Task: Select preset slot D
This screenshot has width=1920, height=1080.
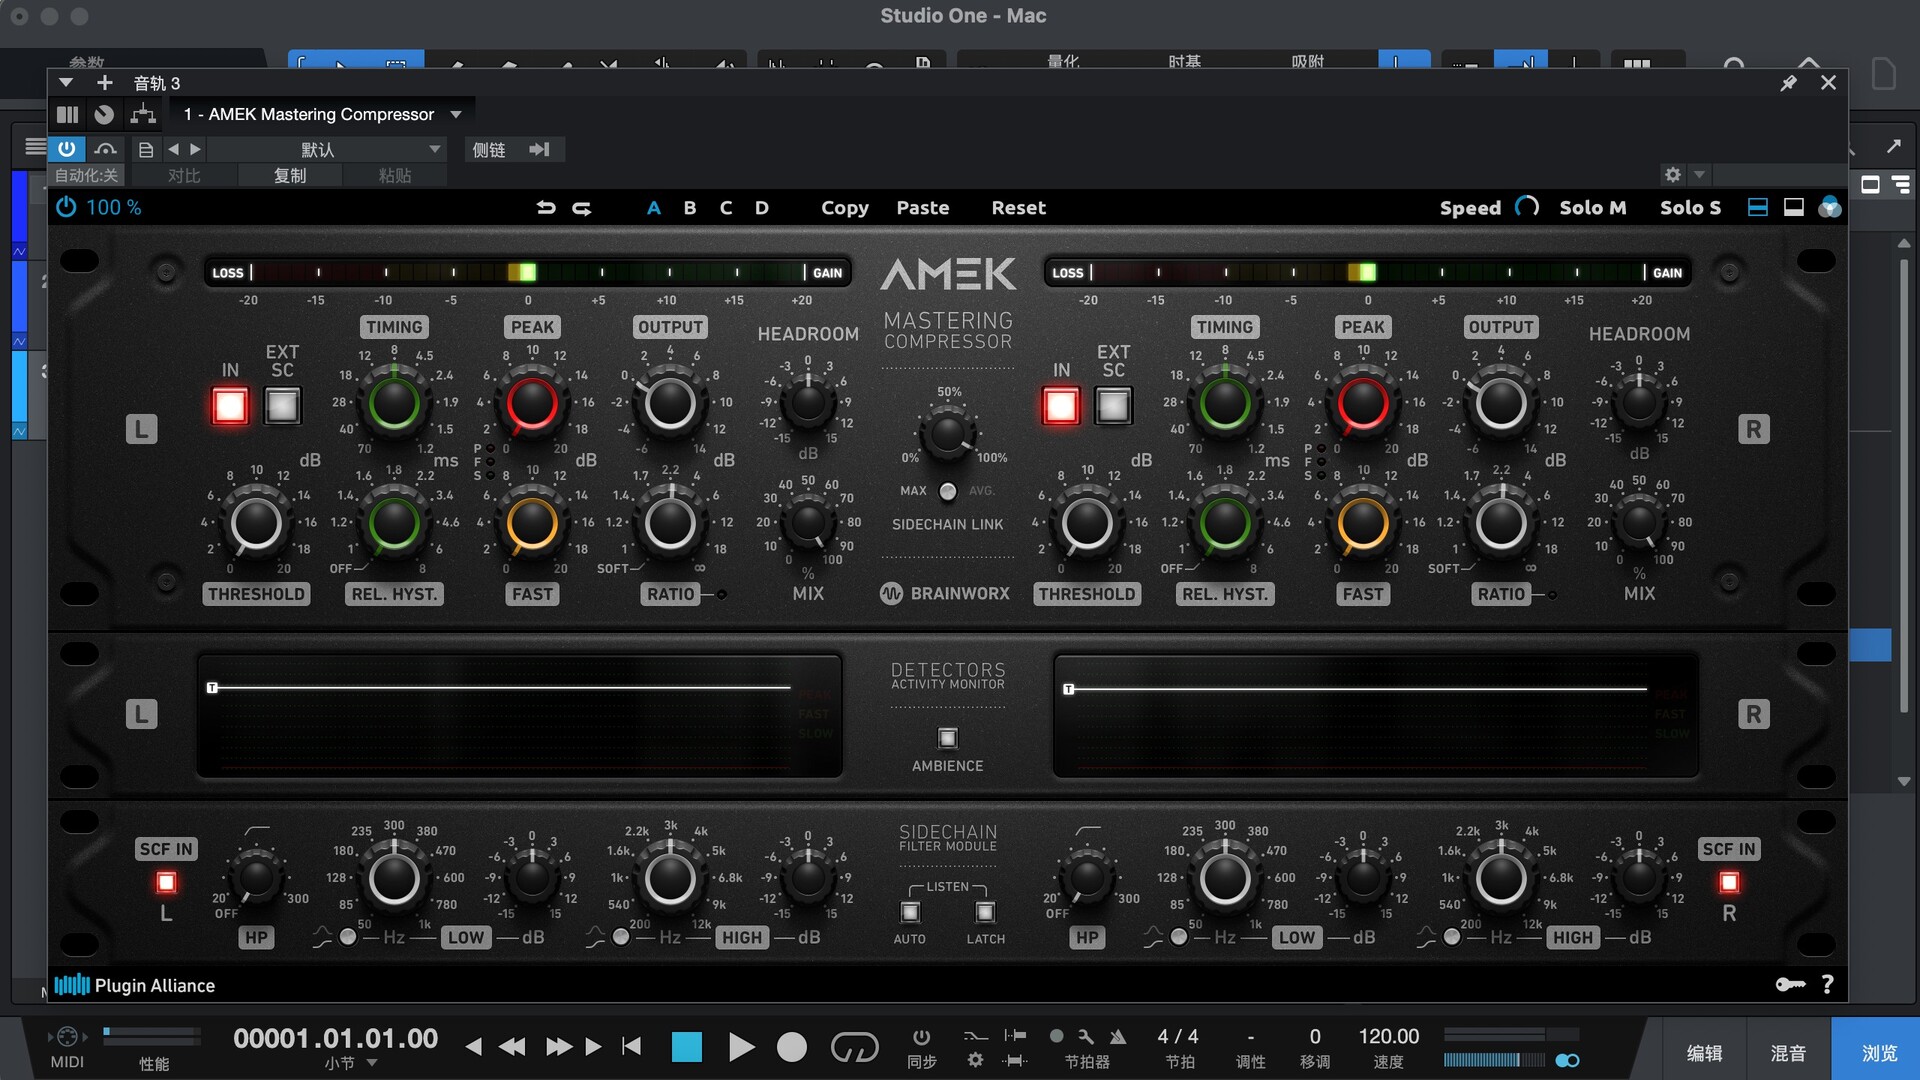Action: pos(762,208)
